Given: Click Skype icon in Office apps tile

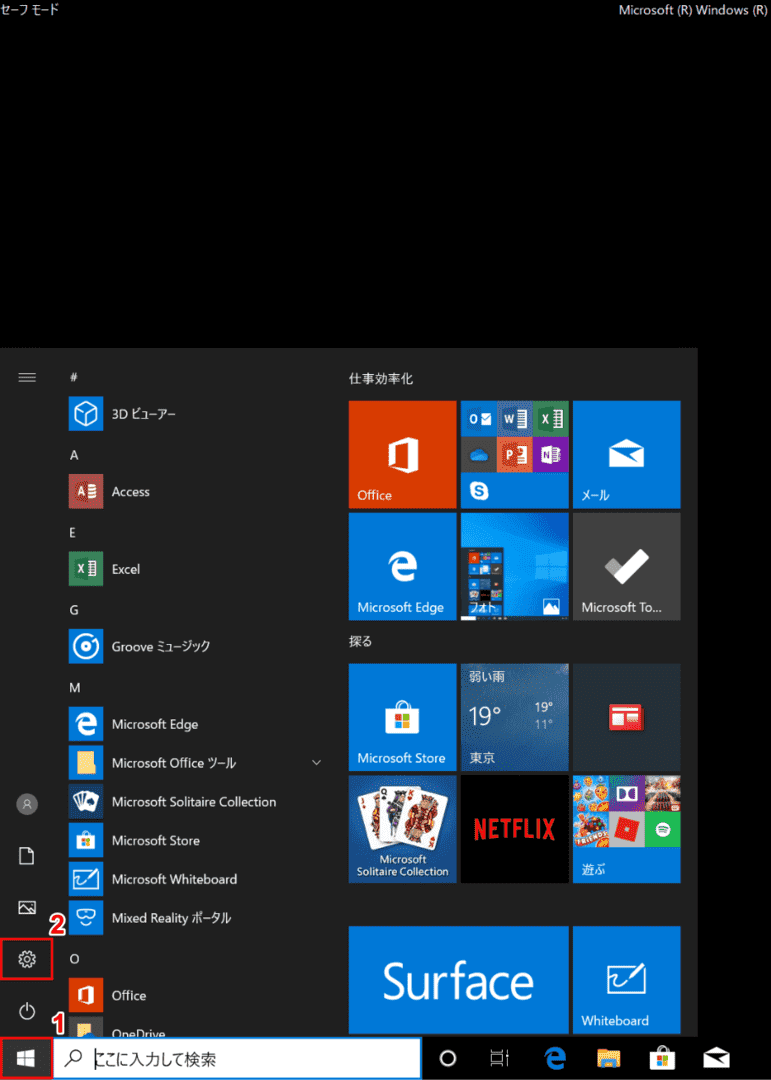Looking at the screenshot, I should click(480, 490).
